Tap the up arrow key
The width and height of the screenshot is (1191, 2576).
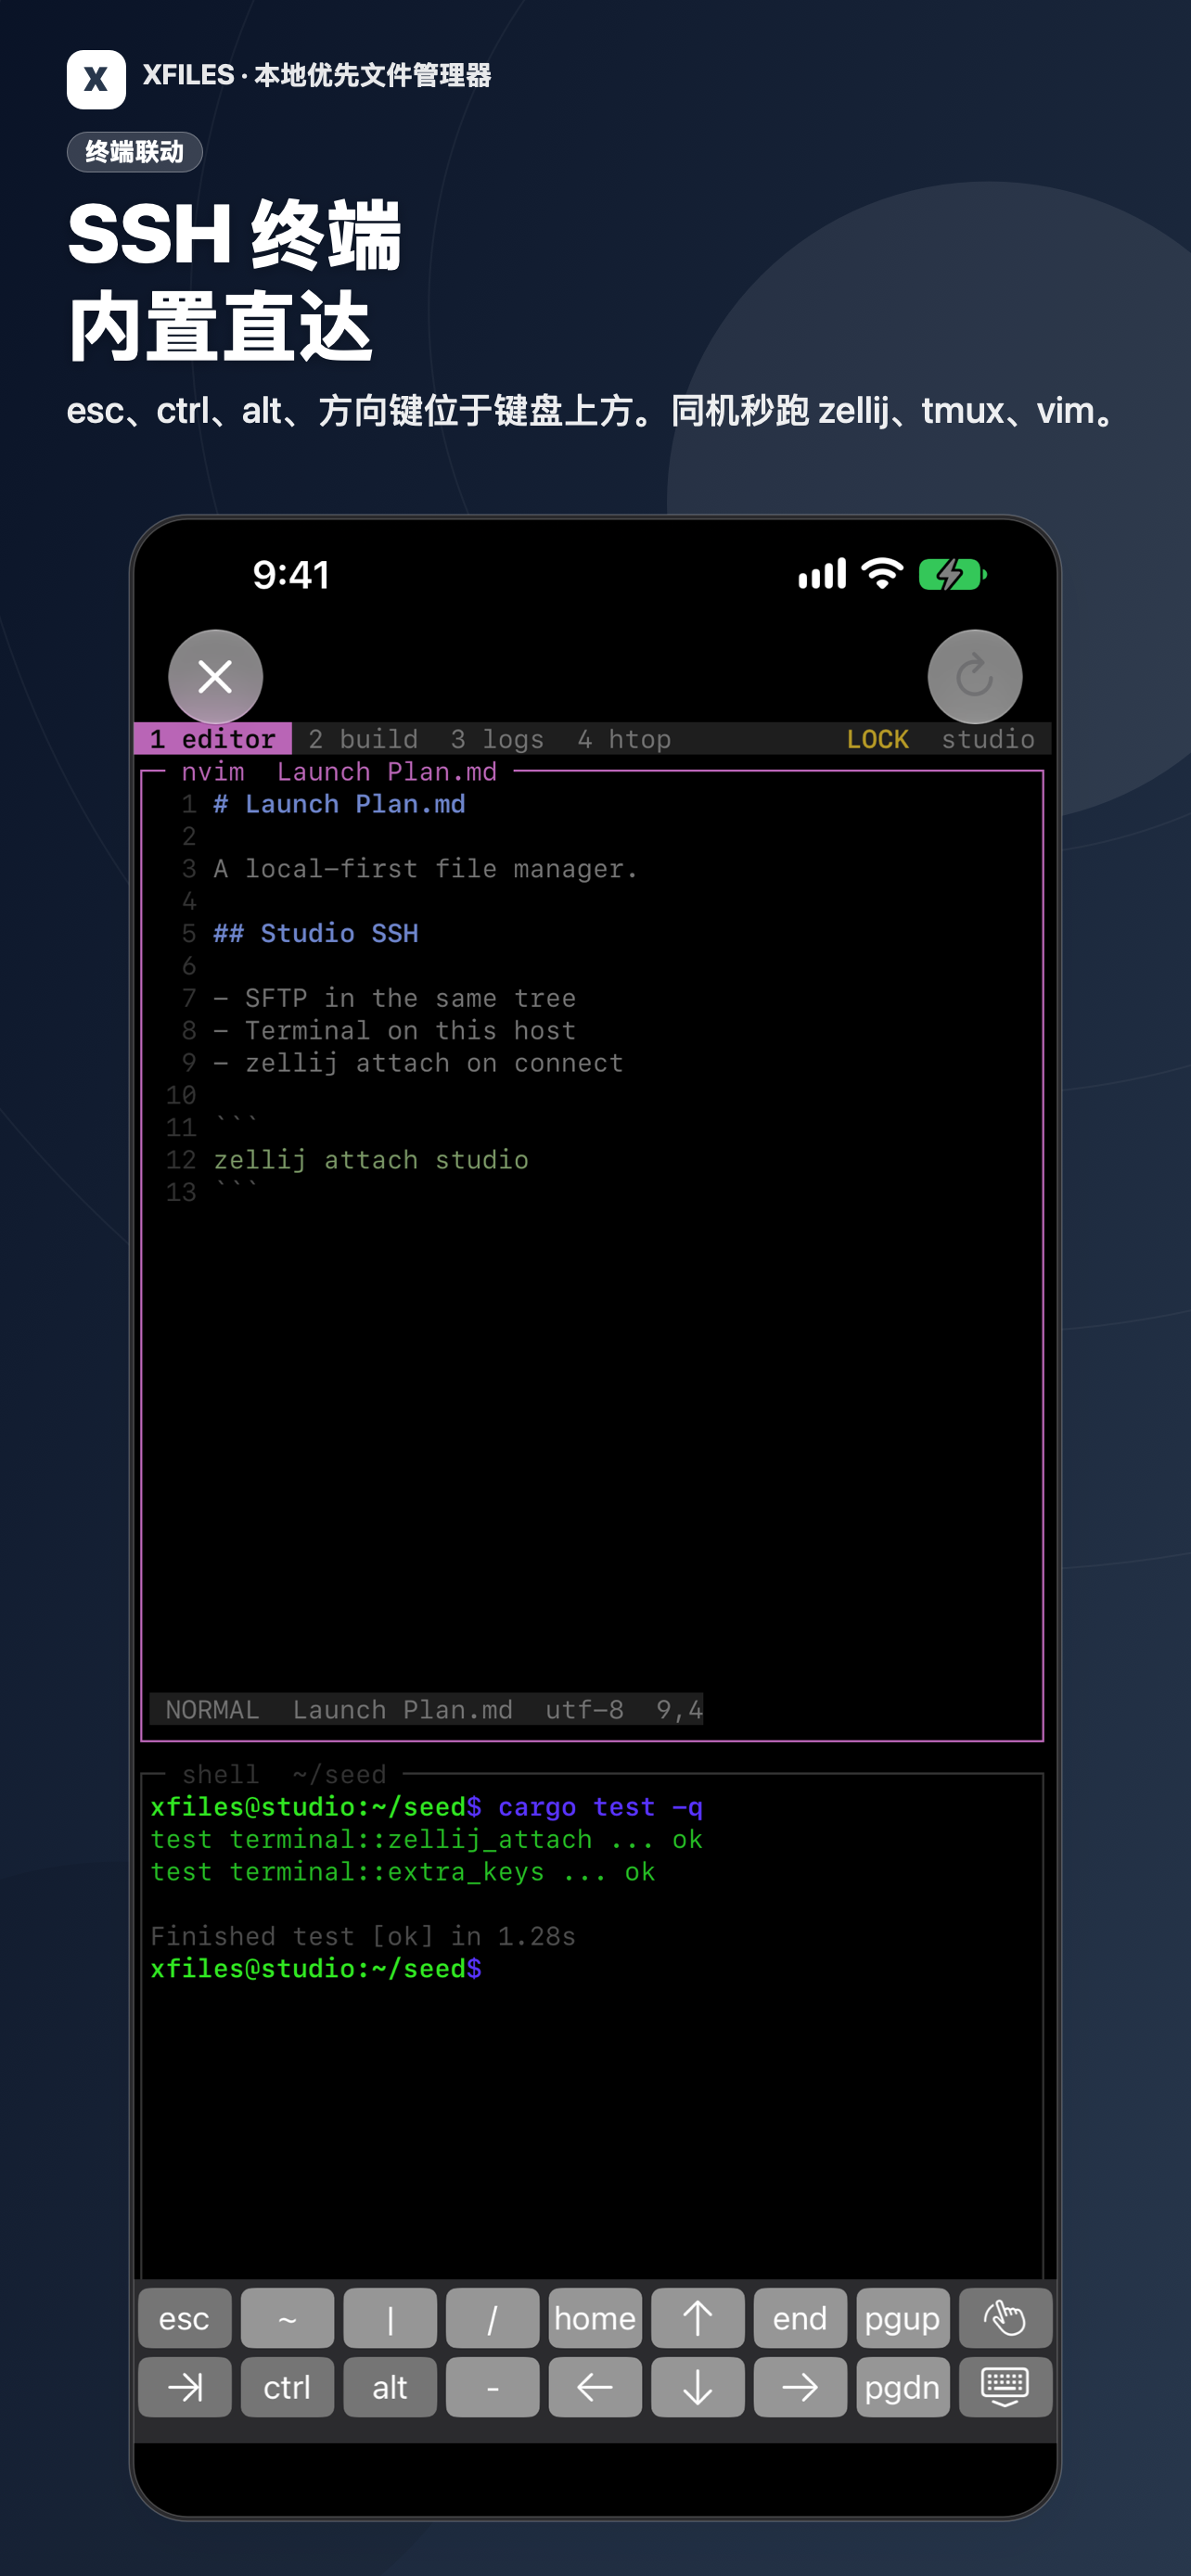[697, 2318]
